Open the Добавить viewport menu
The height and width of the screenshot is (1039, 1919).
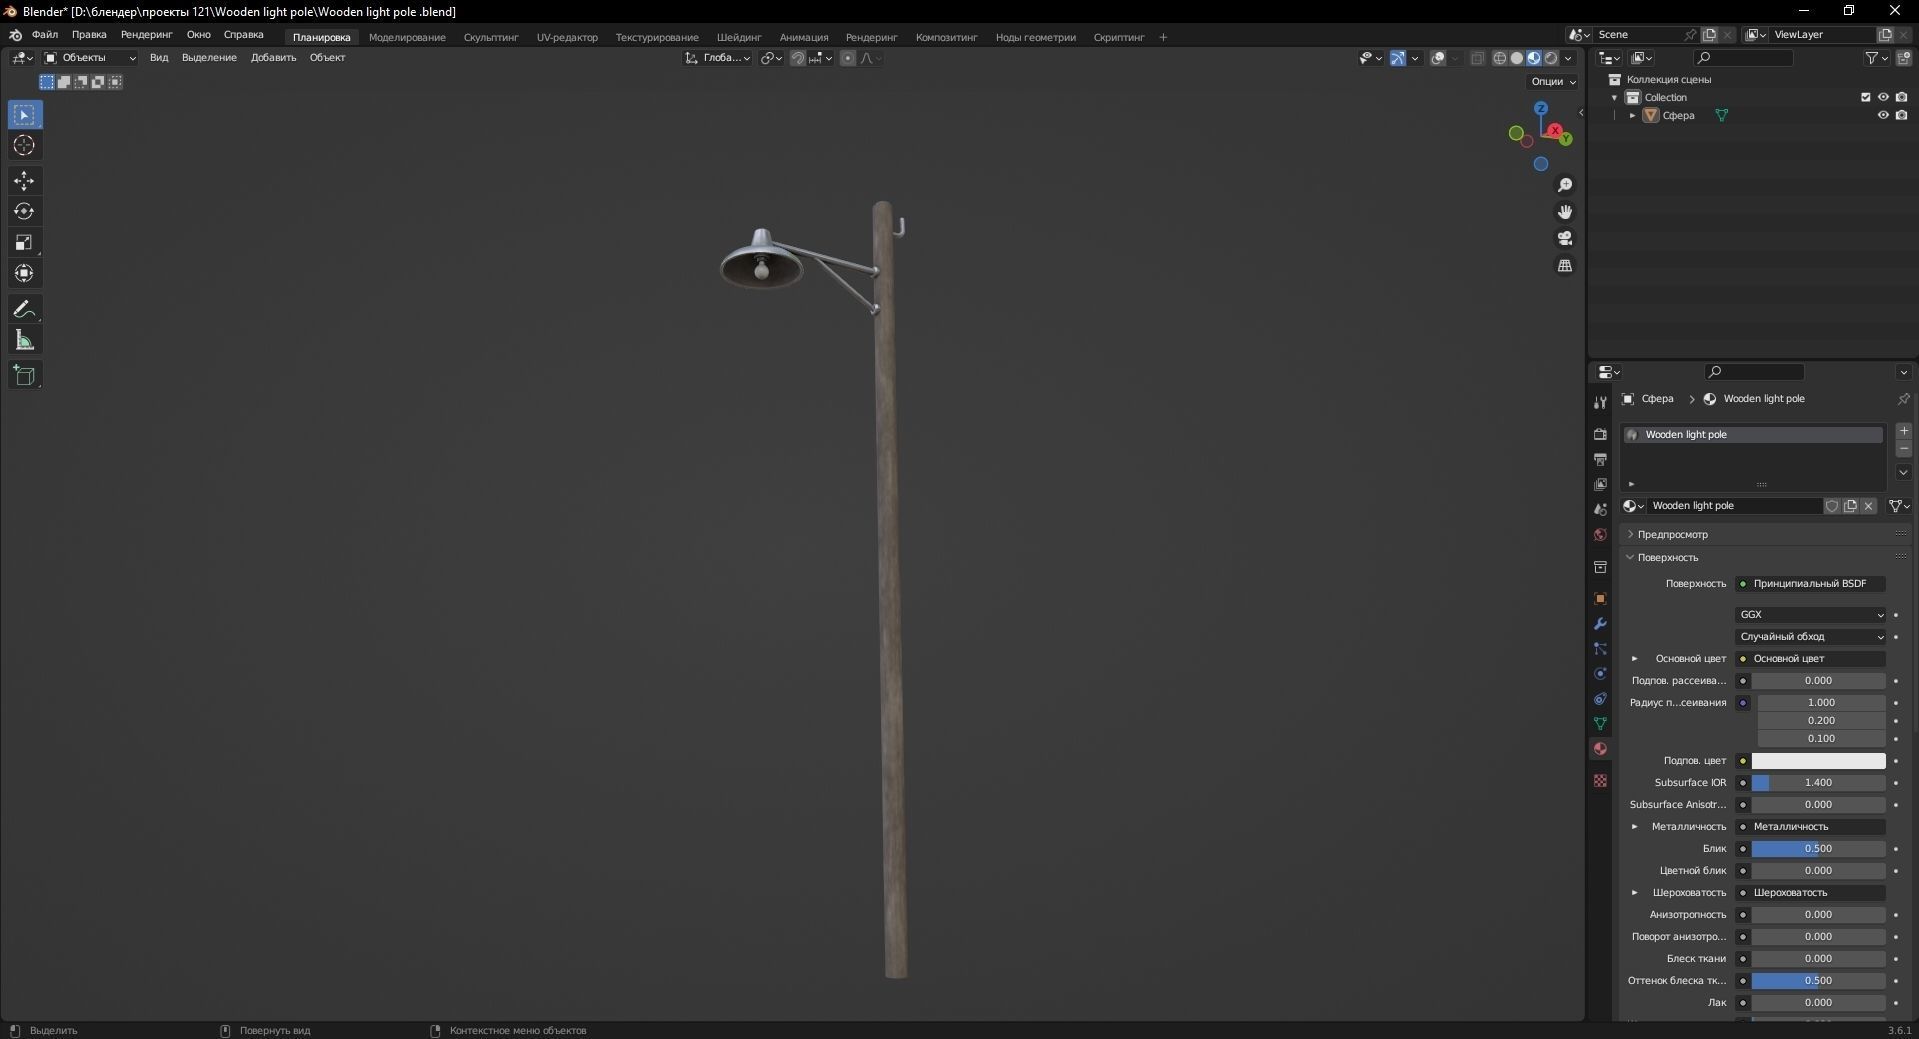(273, 58)
